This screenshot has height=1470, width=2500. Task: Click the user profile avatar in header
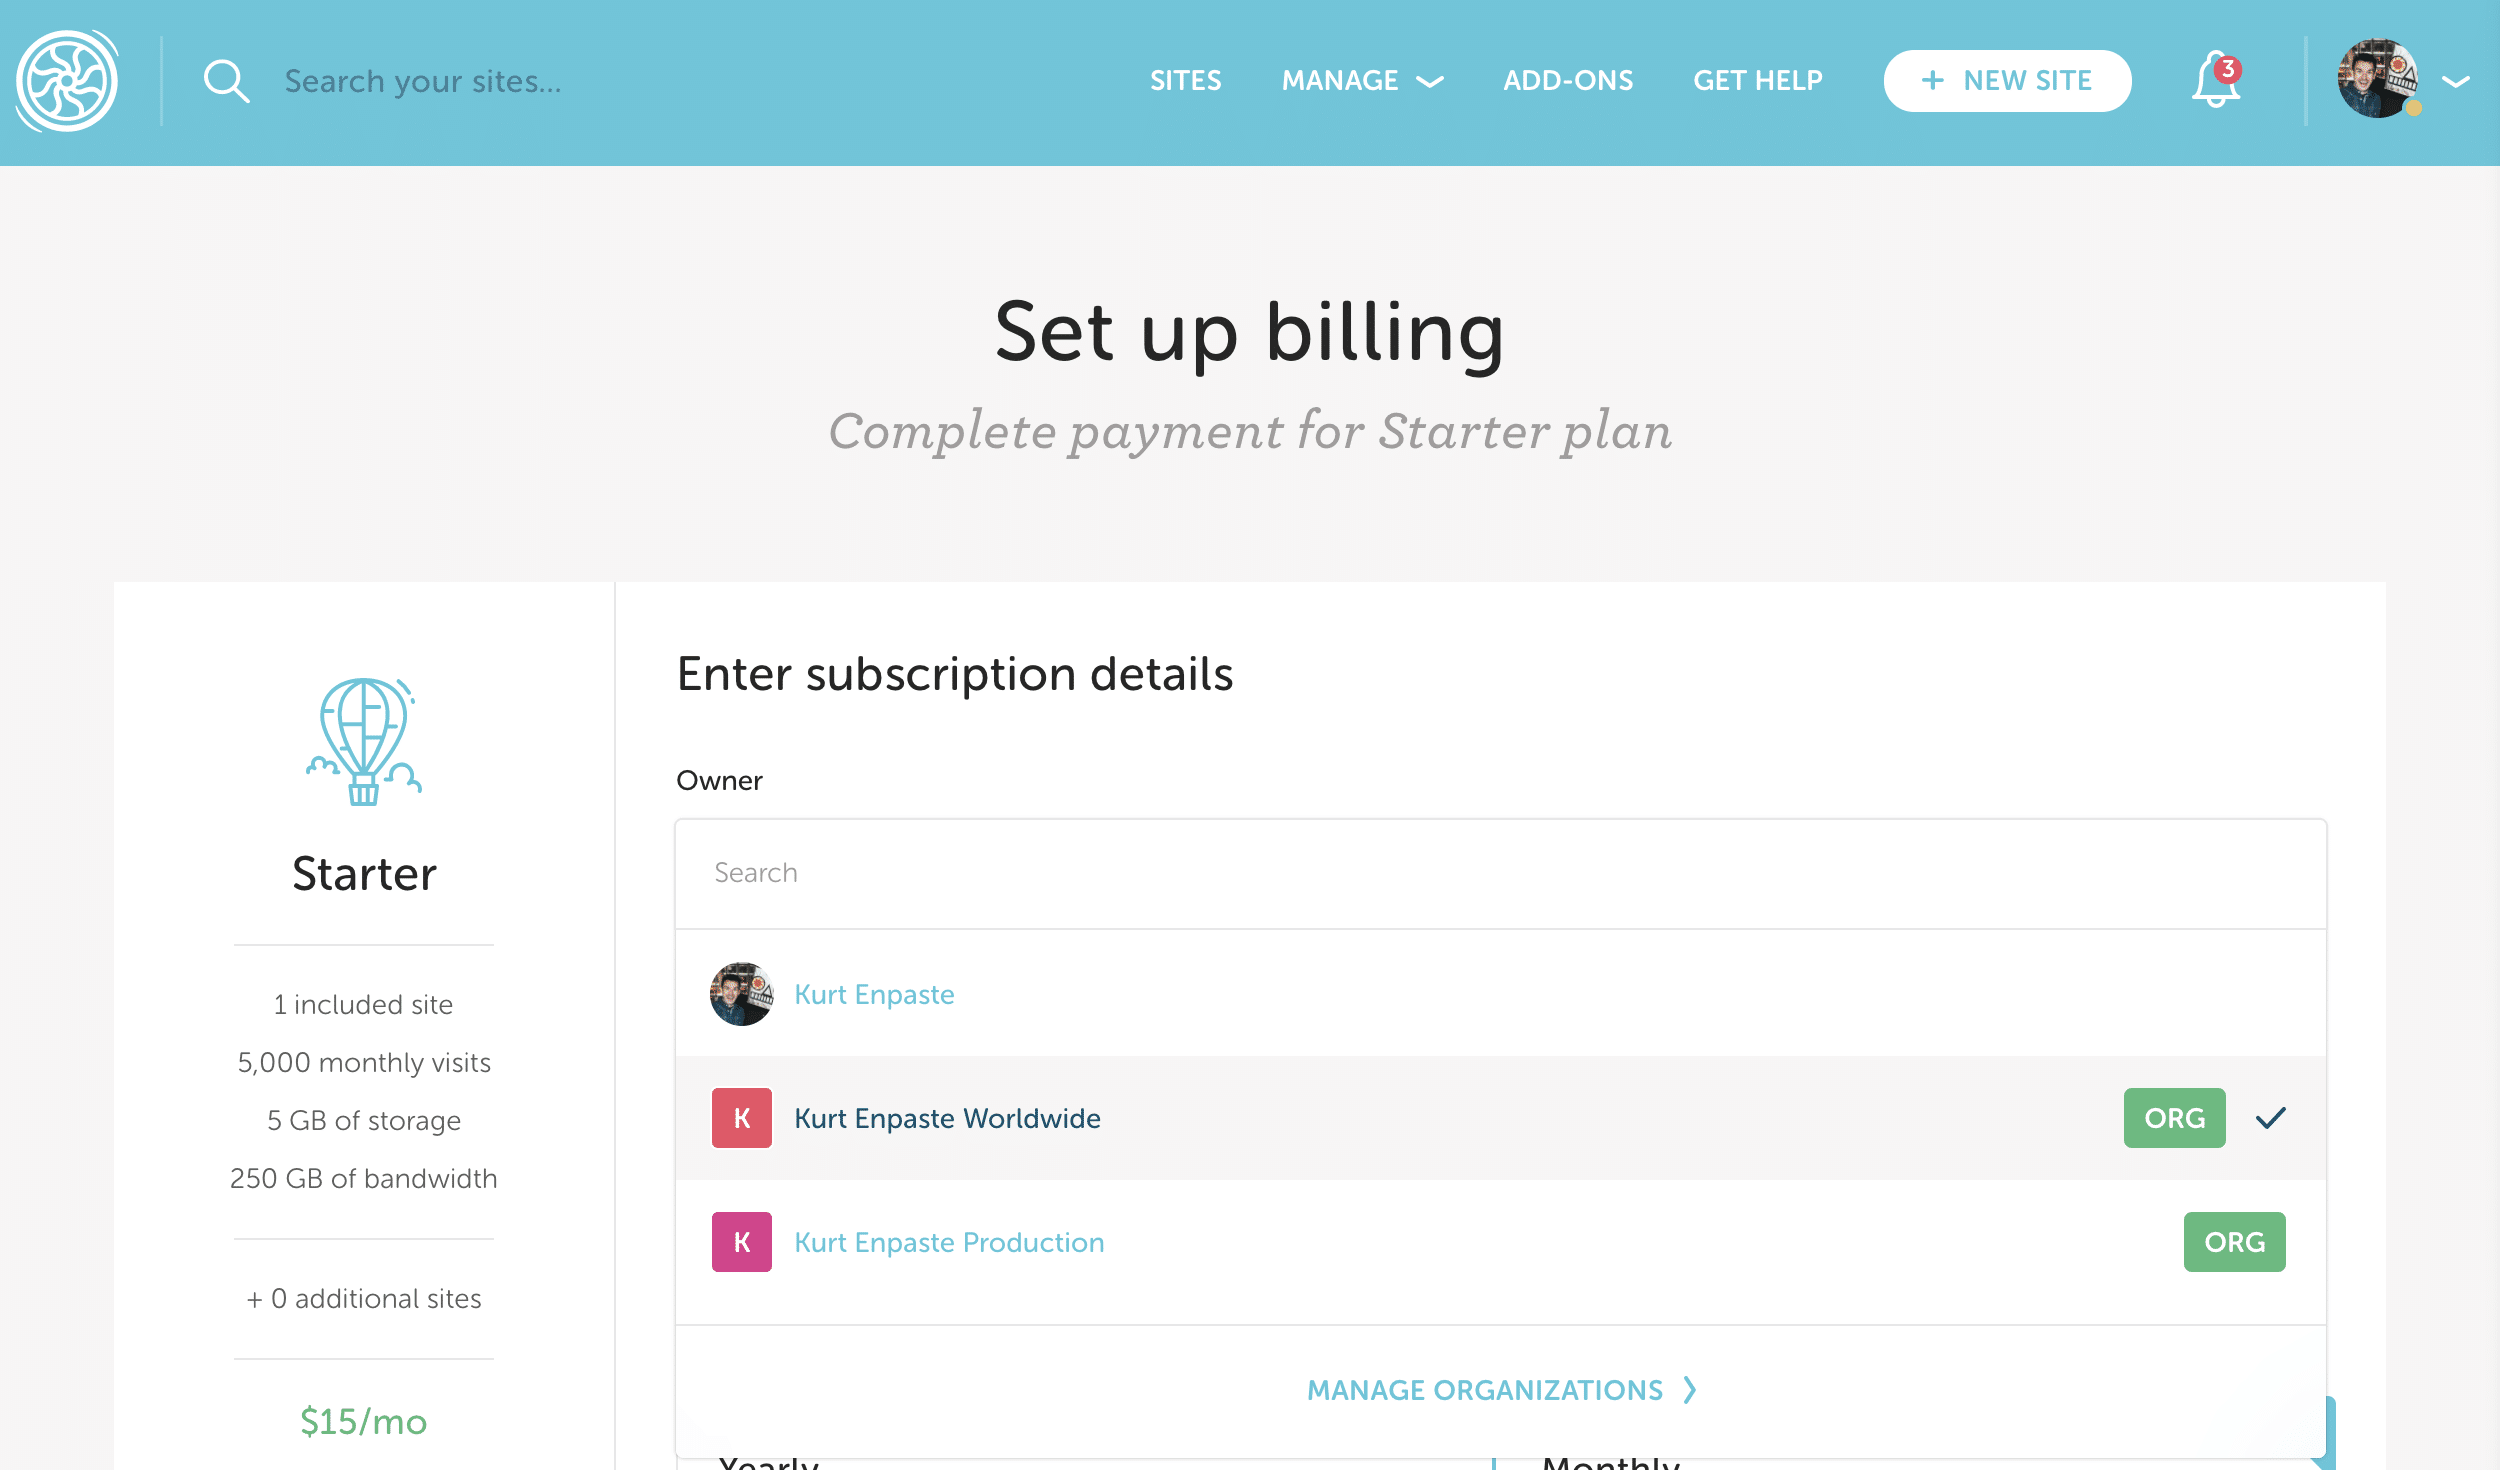(x=2378, y=79)
